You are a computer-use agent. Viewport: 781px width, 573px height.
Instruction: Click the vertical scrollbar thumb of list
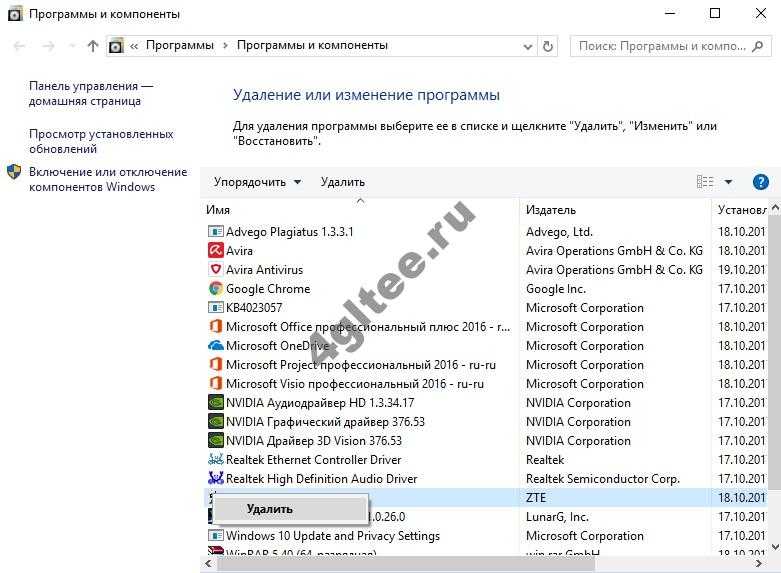click(775, 352)
